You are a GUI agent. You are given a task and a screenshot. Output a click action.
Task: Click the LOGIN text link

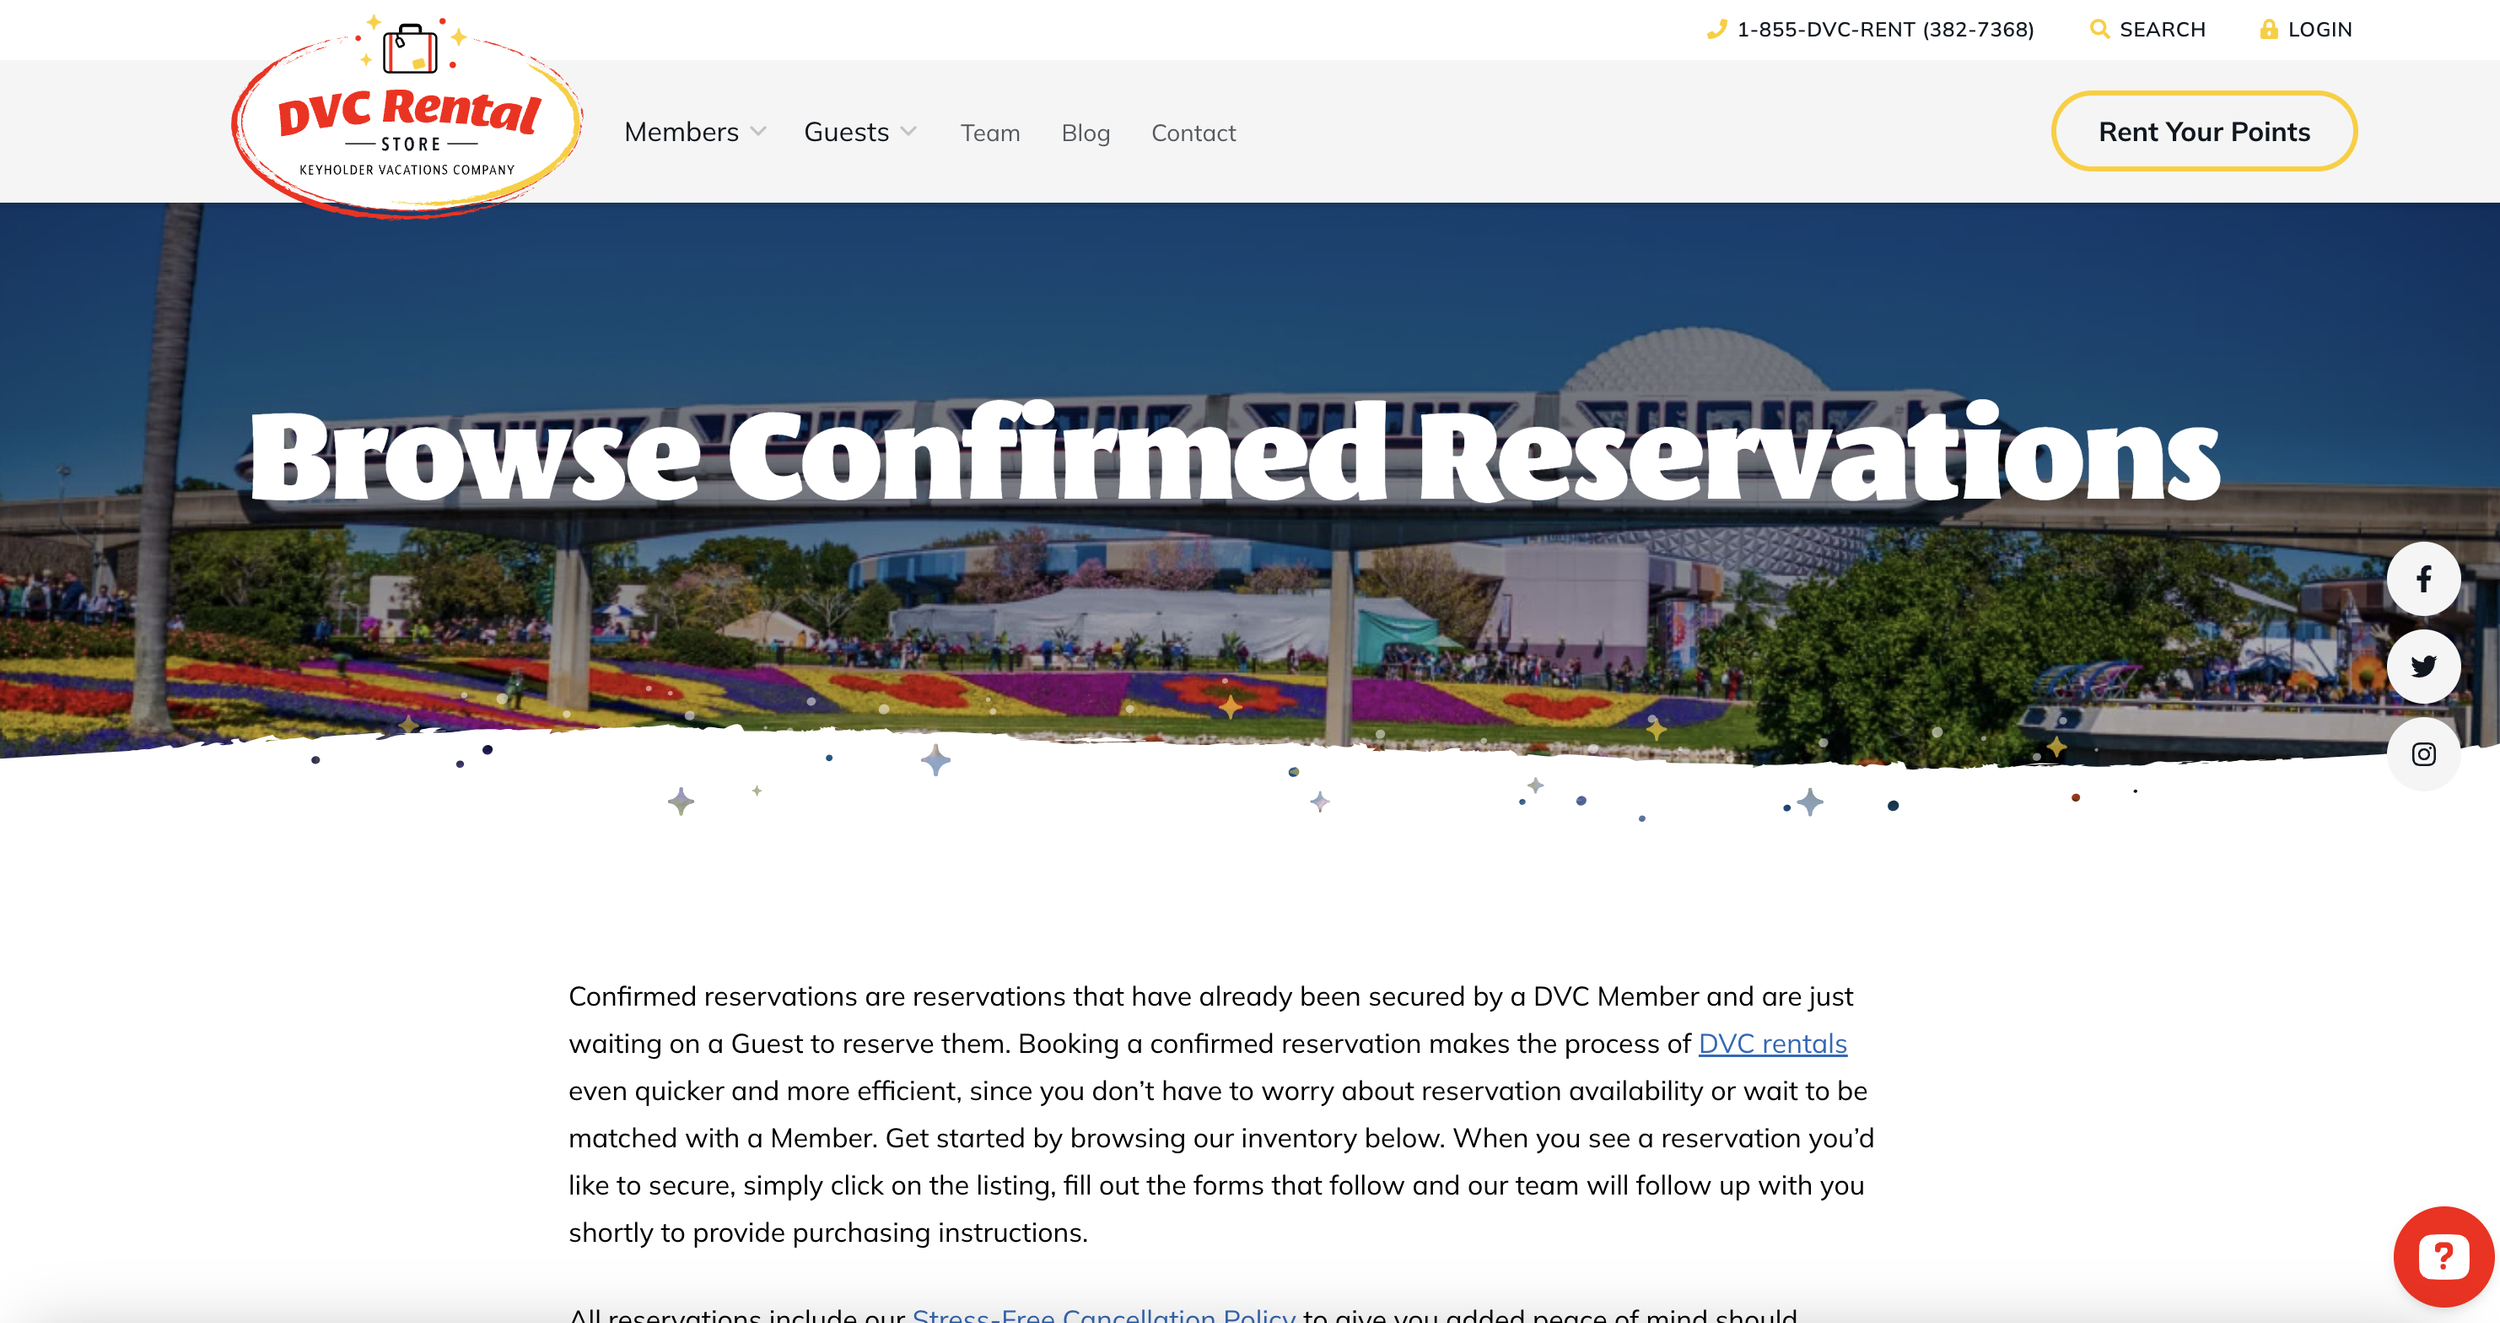tap(2319, 30)
